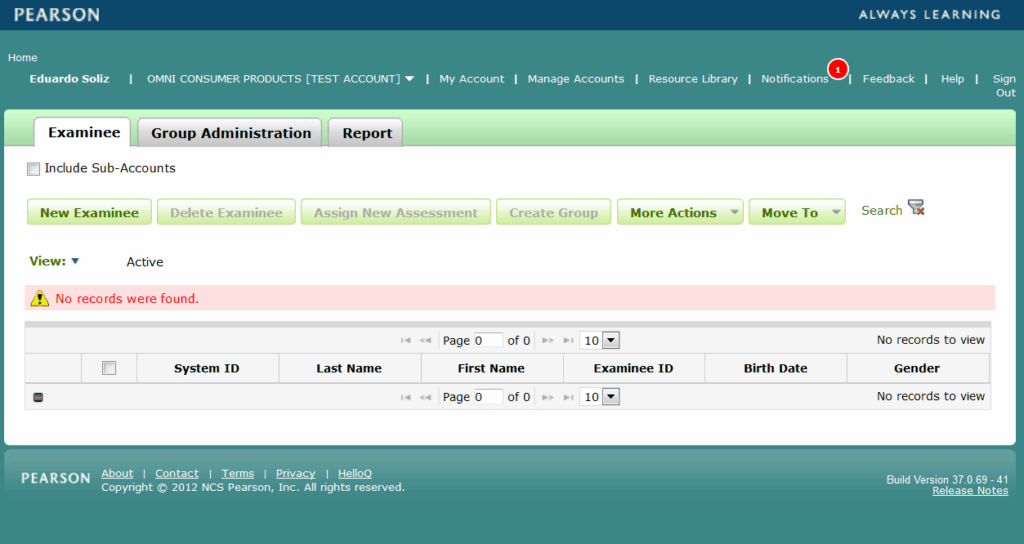Go to first page in bottom pager
Screen dimensions: 1024x544
[x=406, y=397]
